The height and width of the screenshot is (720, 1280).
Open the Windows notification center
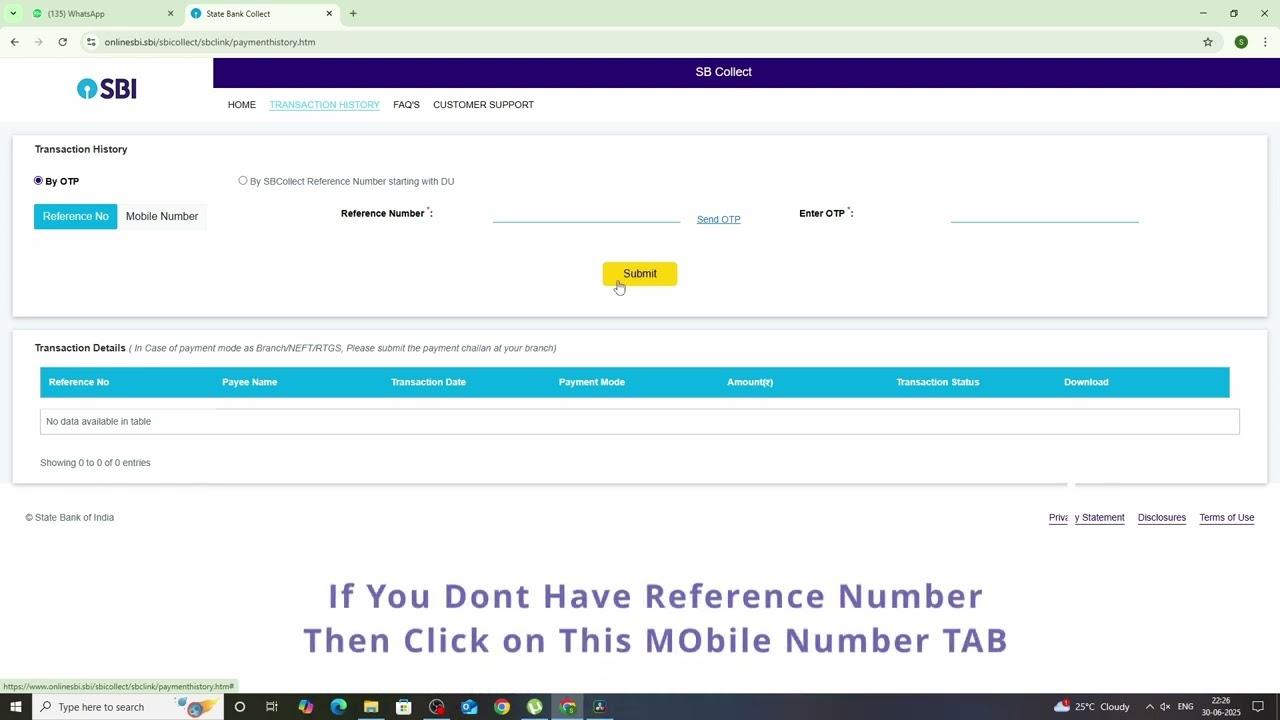(x=1258, y=707)
